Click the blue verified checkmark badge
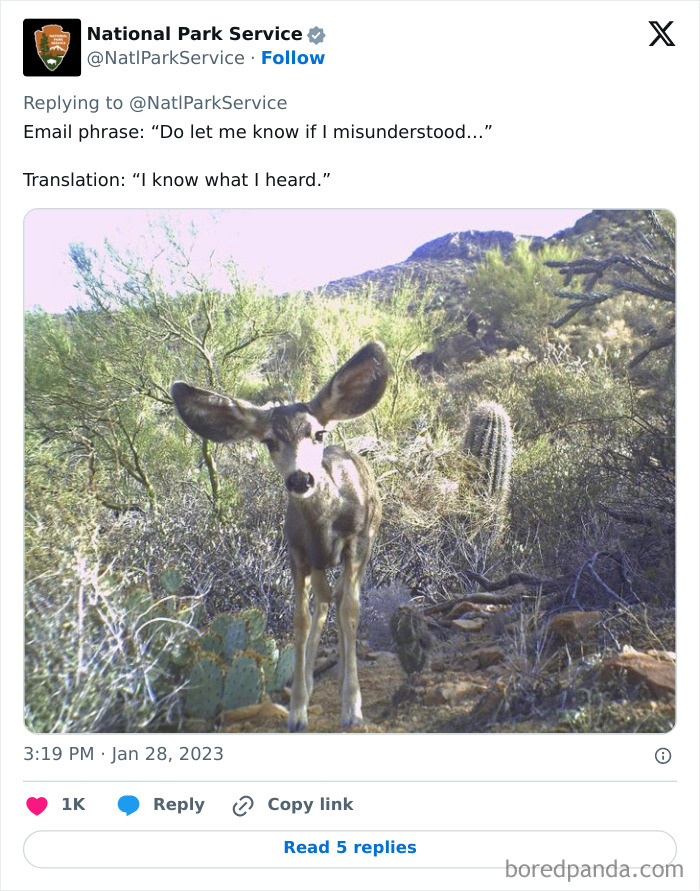 point(317,33)
